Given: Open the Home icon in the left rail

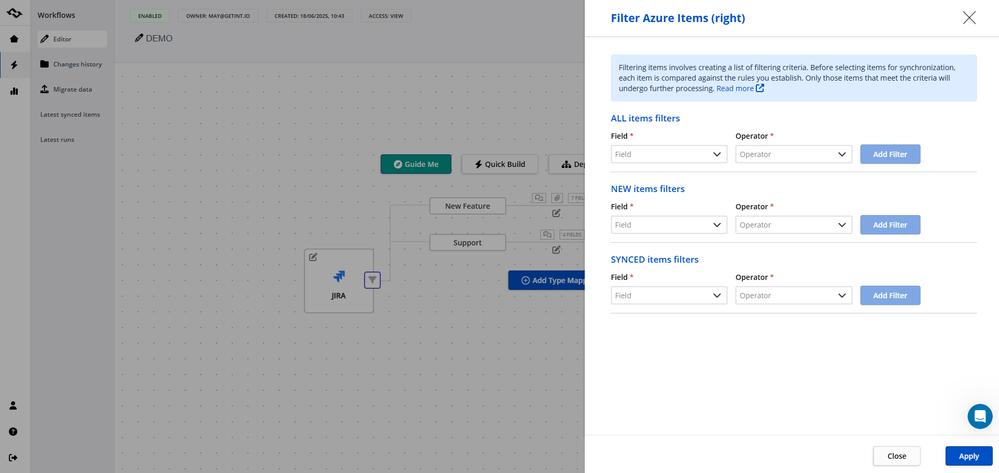Looking at the screenshot, I should click(x=14, y=39).
